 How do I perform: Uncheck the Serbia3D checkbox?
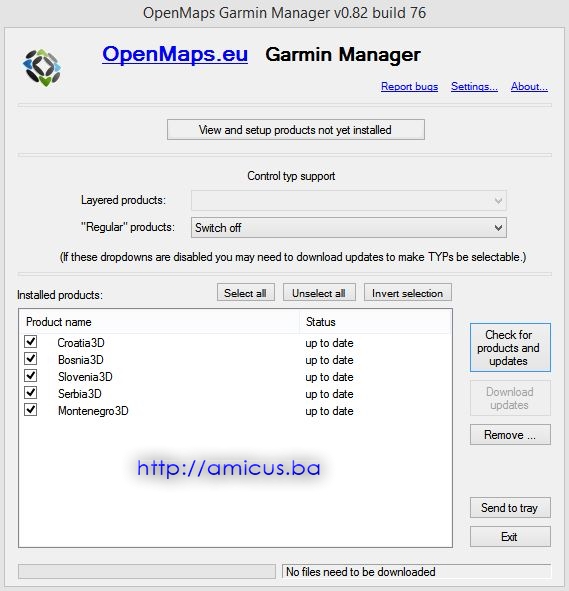tap(31, 392)
